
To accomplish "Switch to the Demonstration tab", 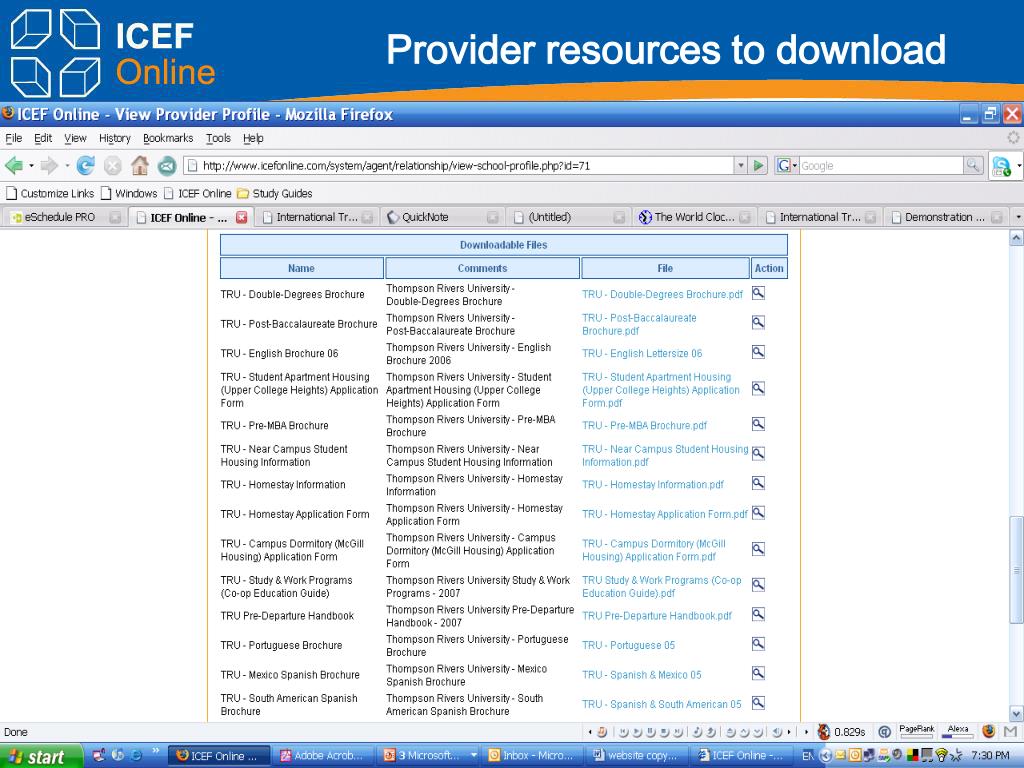I will click(946, 217).
